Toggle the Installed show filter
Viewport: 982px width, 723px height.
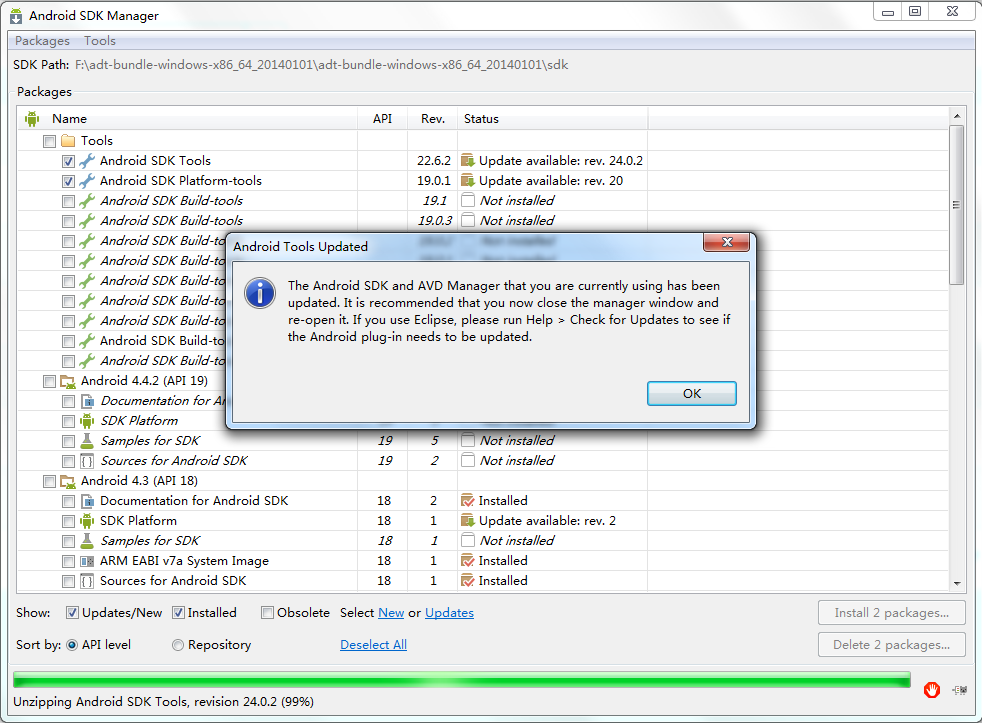point(178,613)
